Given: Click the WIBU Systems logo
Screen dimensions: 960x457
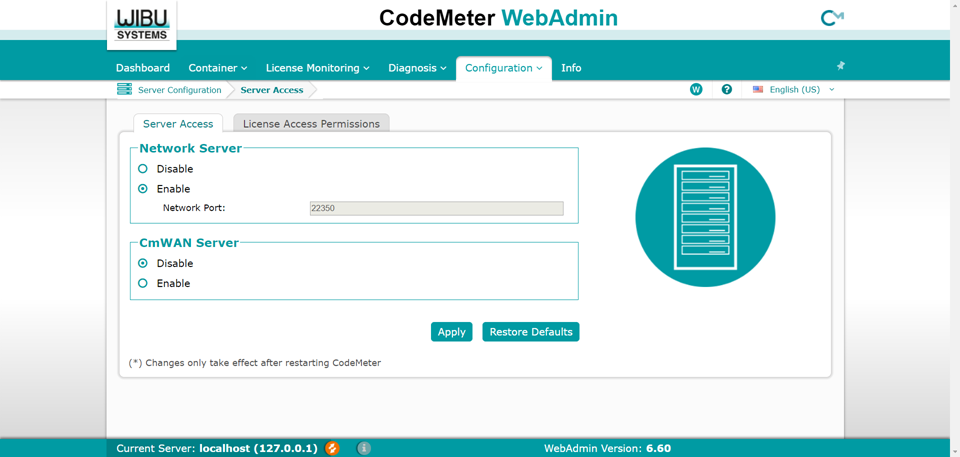Looking at the screenshot, I should click(x=142, y=24).
